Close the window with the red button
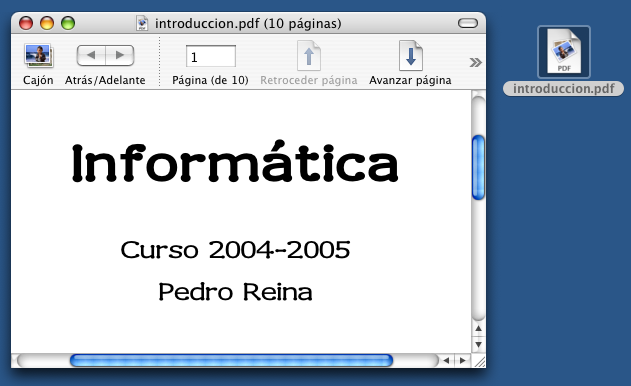Viewport: 631px width, 386px height. tap(26, 23)
